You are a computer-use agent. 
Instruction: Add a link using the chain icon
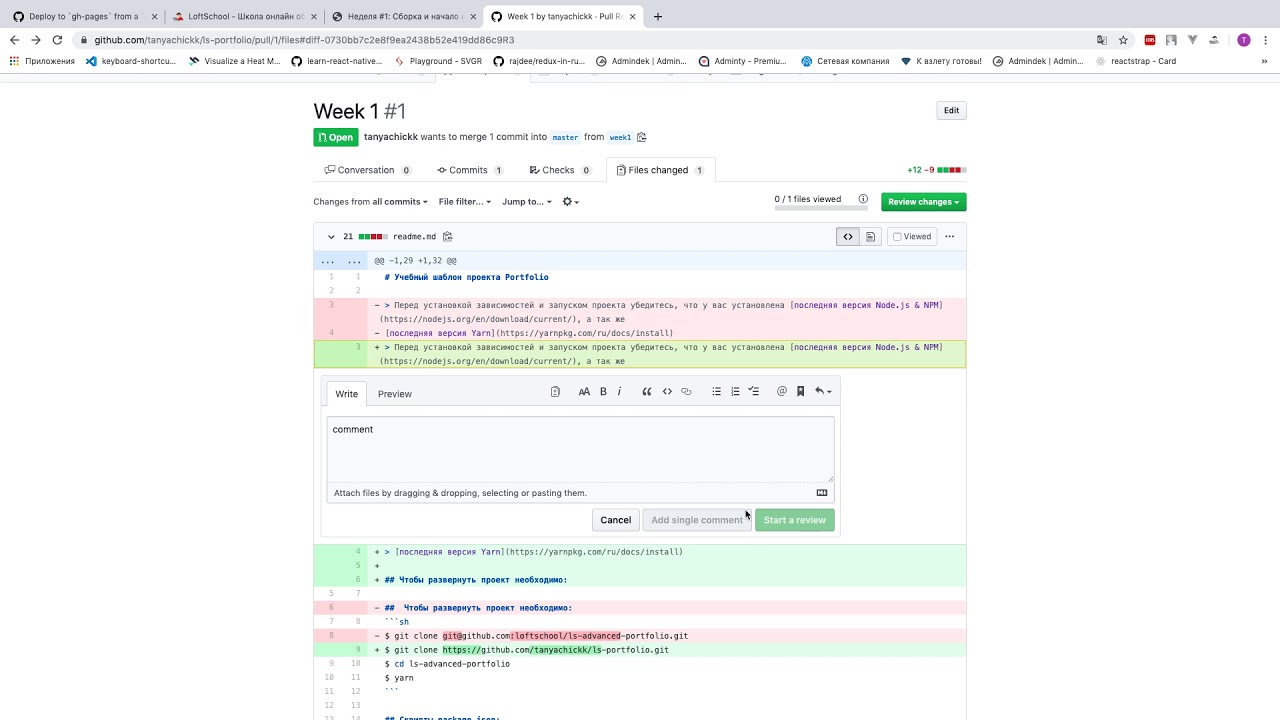click(686, 392)
